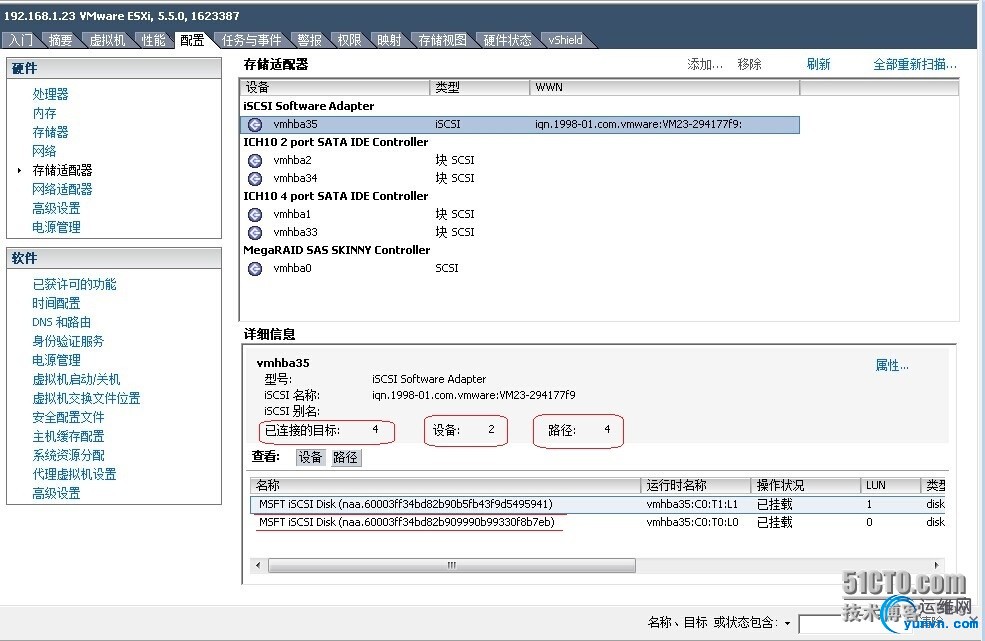Open the vShield tab
Screen dimensions: 985x641
pyautogui.click(x=565, y=40)
